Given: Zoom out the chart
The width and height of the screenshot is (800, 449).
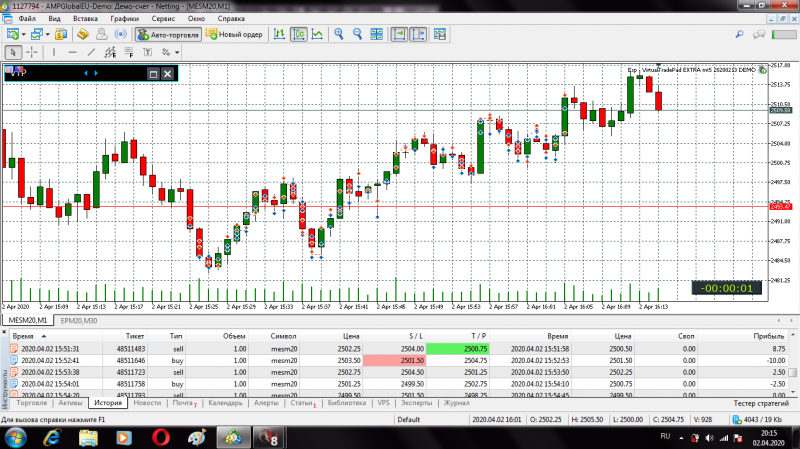Looking at the screenshot, I should 357,34.
